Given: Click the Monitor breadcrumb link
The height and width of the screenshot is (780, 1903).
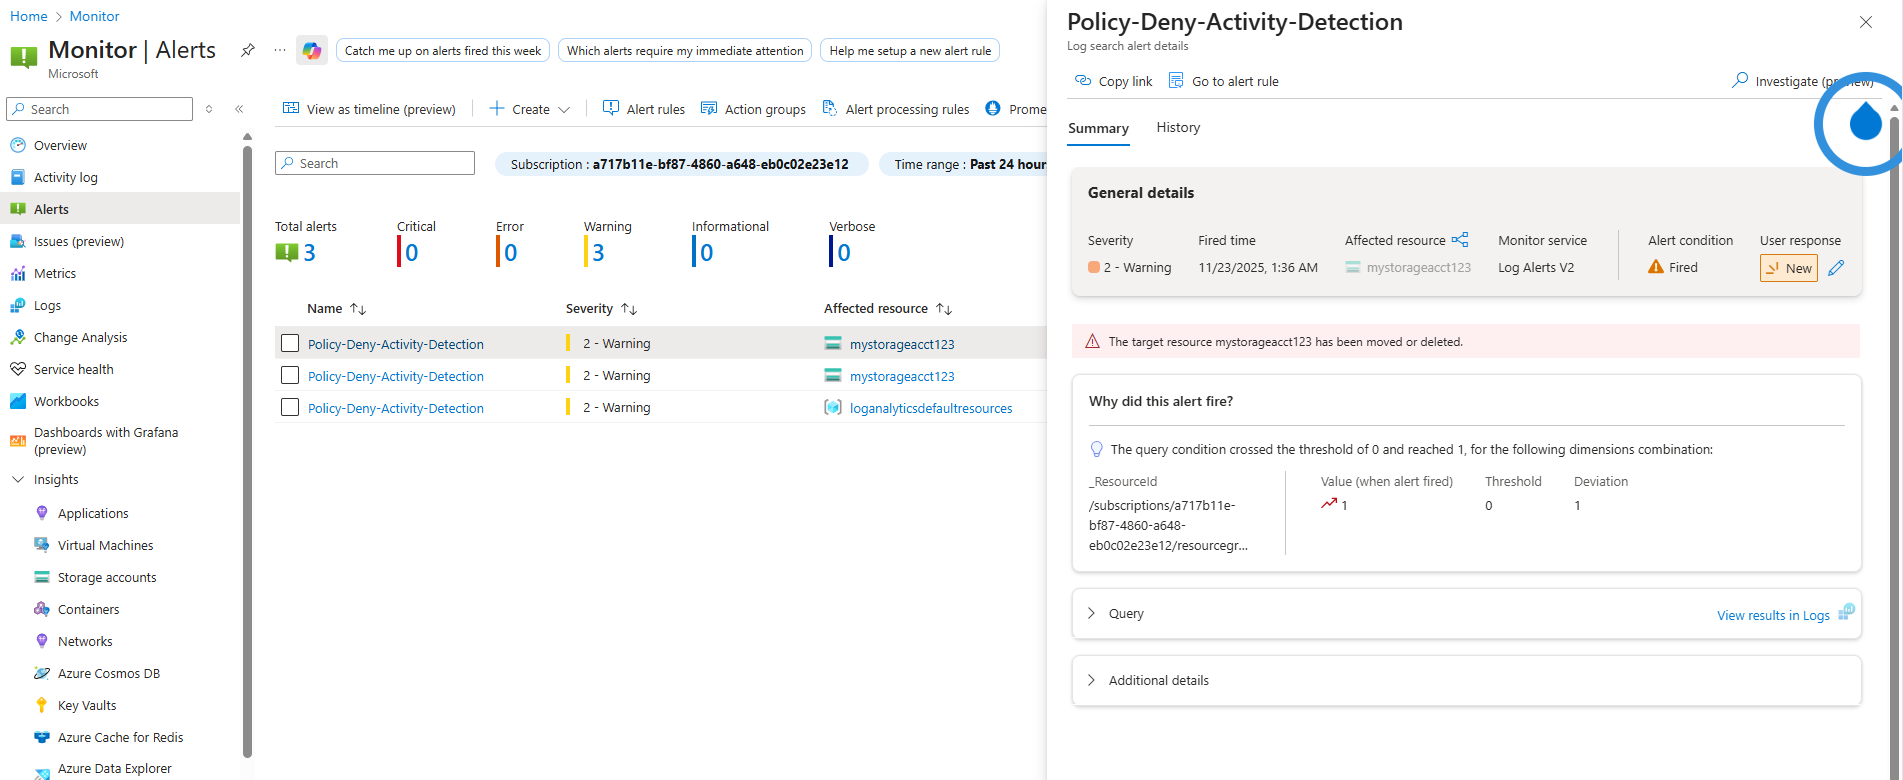Looking at the screenshot, I should pyautogui.click(x=94, y=16).
